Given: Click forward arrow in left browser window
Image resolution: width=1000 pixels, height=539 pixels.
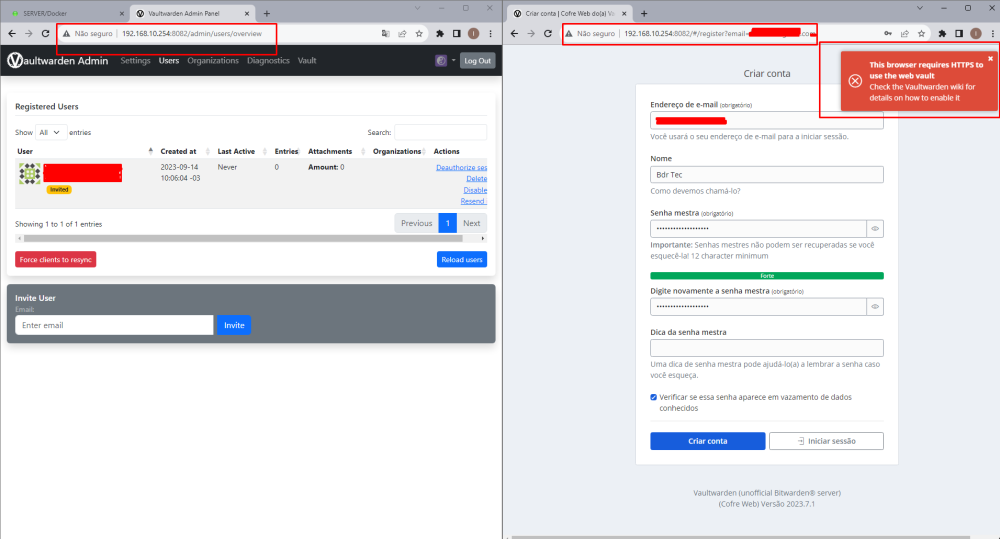Looking at the screenshot, I should (x=28, y=33).
